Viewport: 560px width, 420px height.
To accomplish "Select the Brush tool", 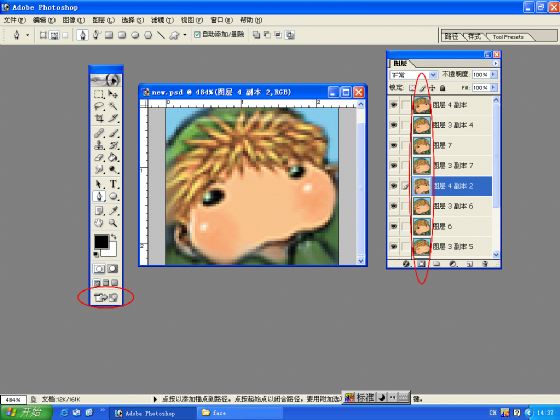I will (x=113, y=134).
